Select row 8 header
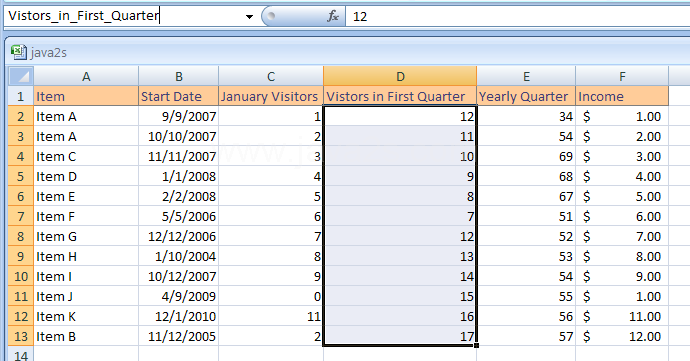The width and height of the screenshot is (690, 361). 21,236
